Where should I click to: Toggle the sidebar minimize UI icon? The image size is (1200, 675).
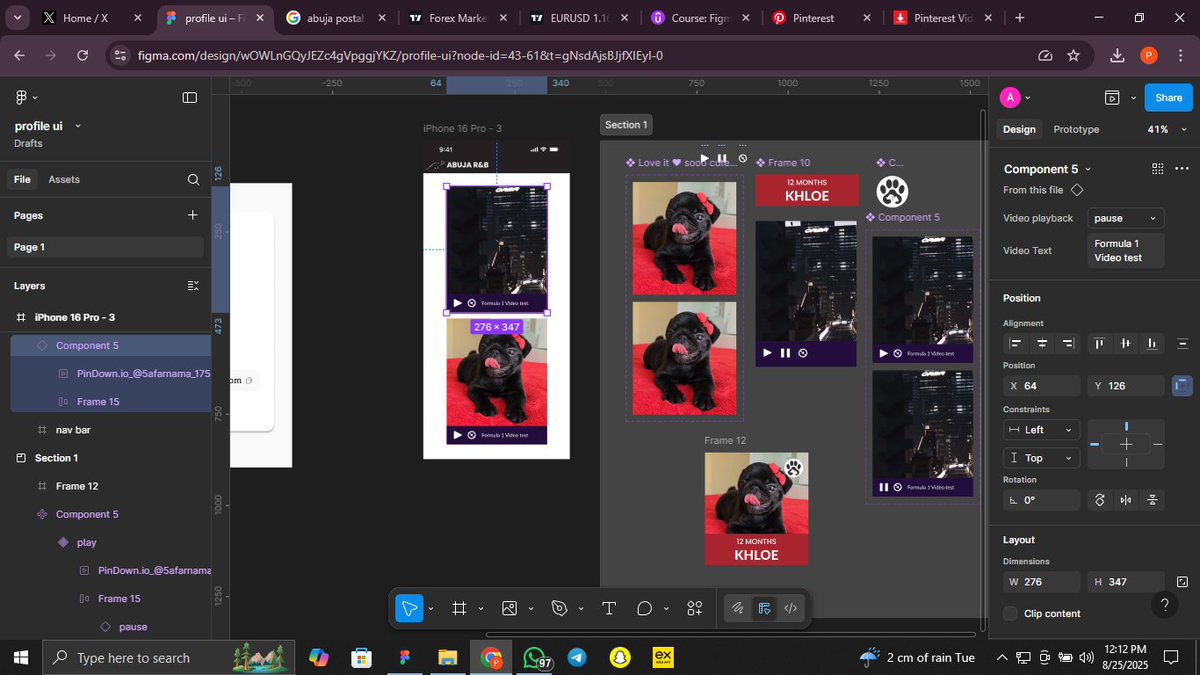point(190,97)
